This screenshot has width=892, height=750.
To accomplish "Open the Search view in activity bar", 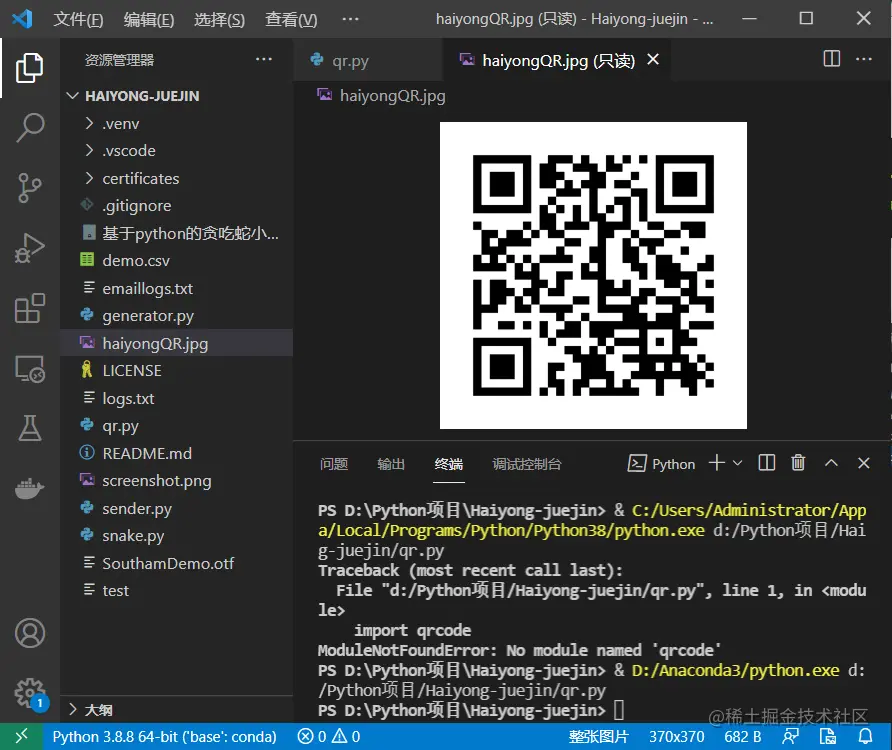I will [x=30, y=127].
